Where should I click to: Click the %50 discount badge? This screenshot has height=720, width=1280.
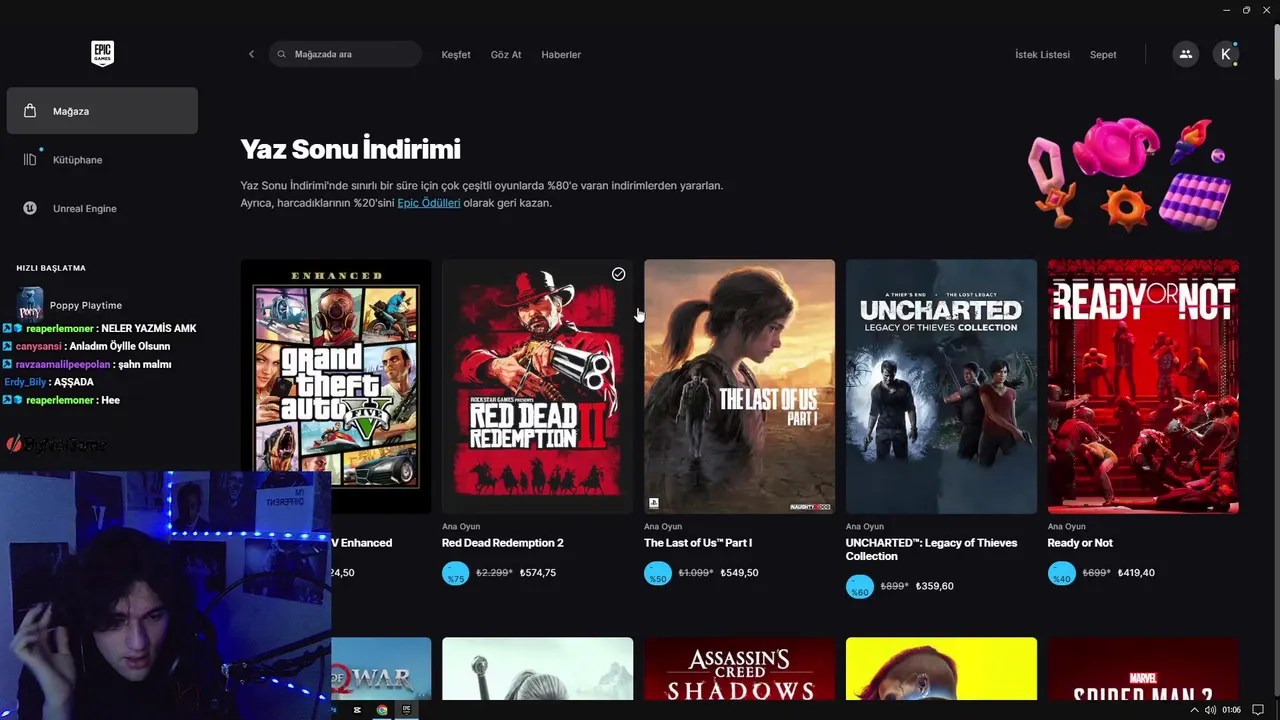(x=657, y=574)
